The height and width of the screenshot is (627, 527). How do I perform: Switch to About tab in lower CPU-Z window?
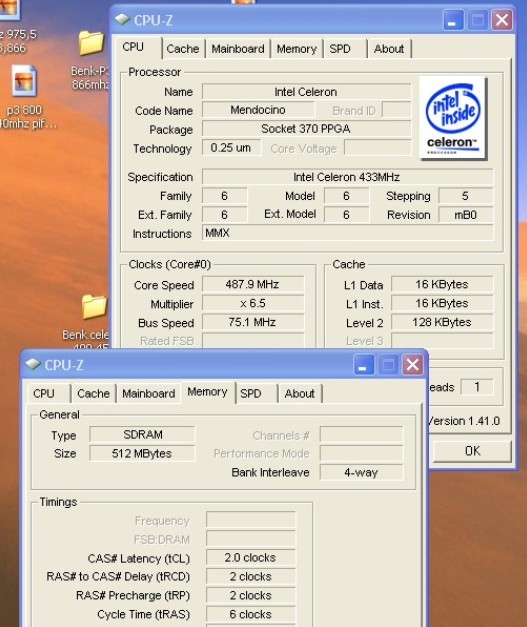(299, 393)
